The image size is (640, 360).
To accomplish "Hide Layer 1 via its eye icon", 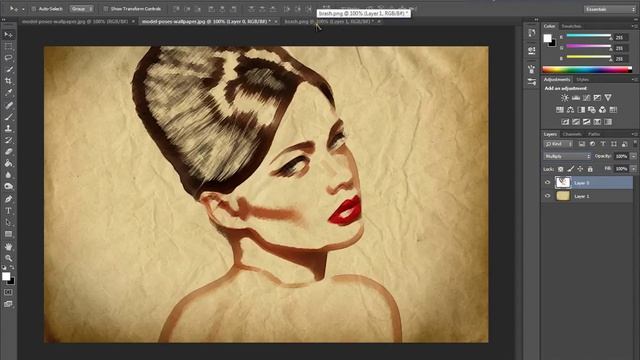I will coord(547,196).
